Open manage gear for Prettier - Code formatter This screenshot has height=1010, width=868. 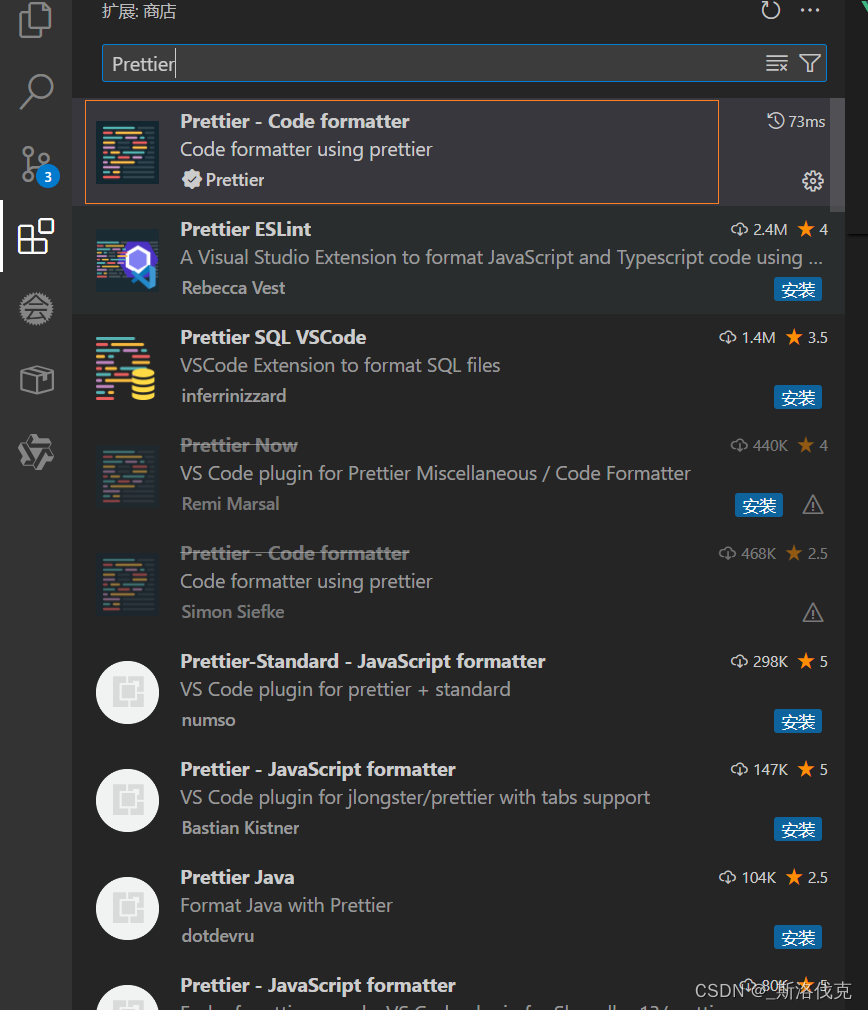[x=813, y=181]
